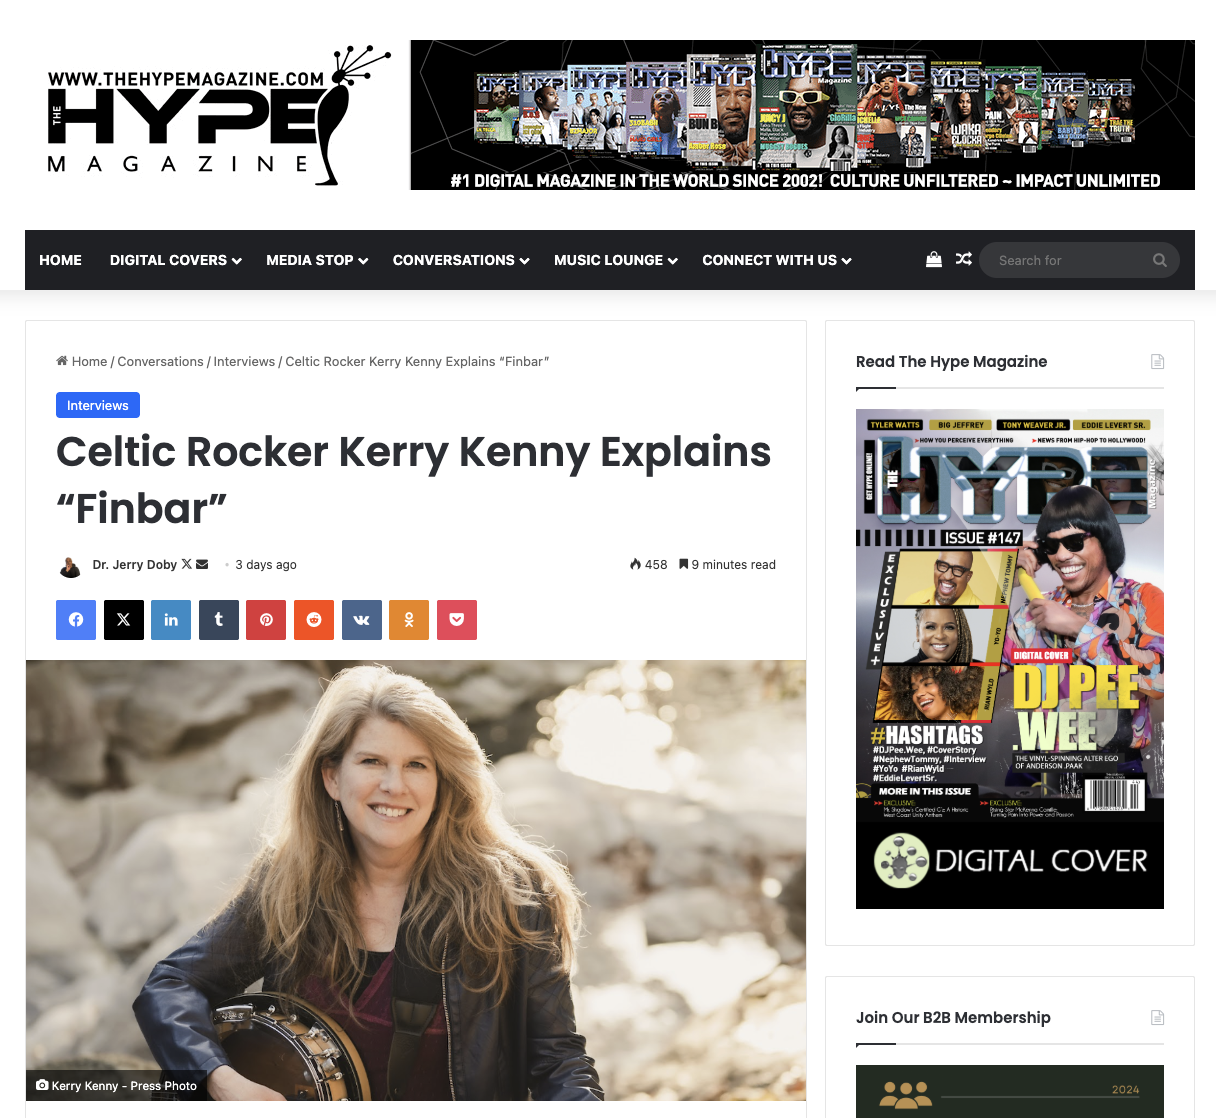Share article on Reddit
1216x1118 pixels.
(x=314, y=620)
